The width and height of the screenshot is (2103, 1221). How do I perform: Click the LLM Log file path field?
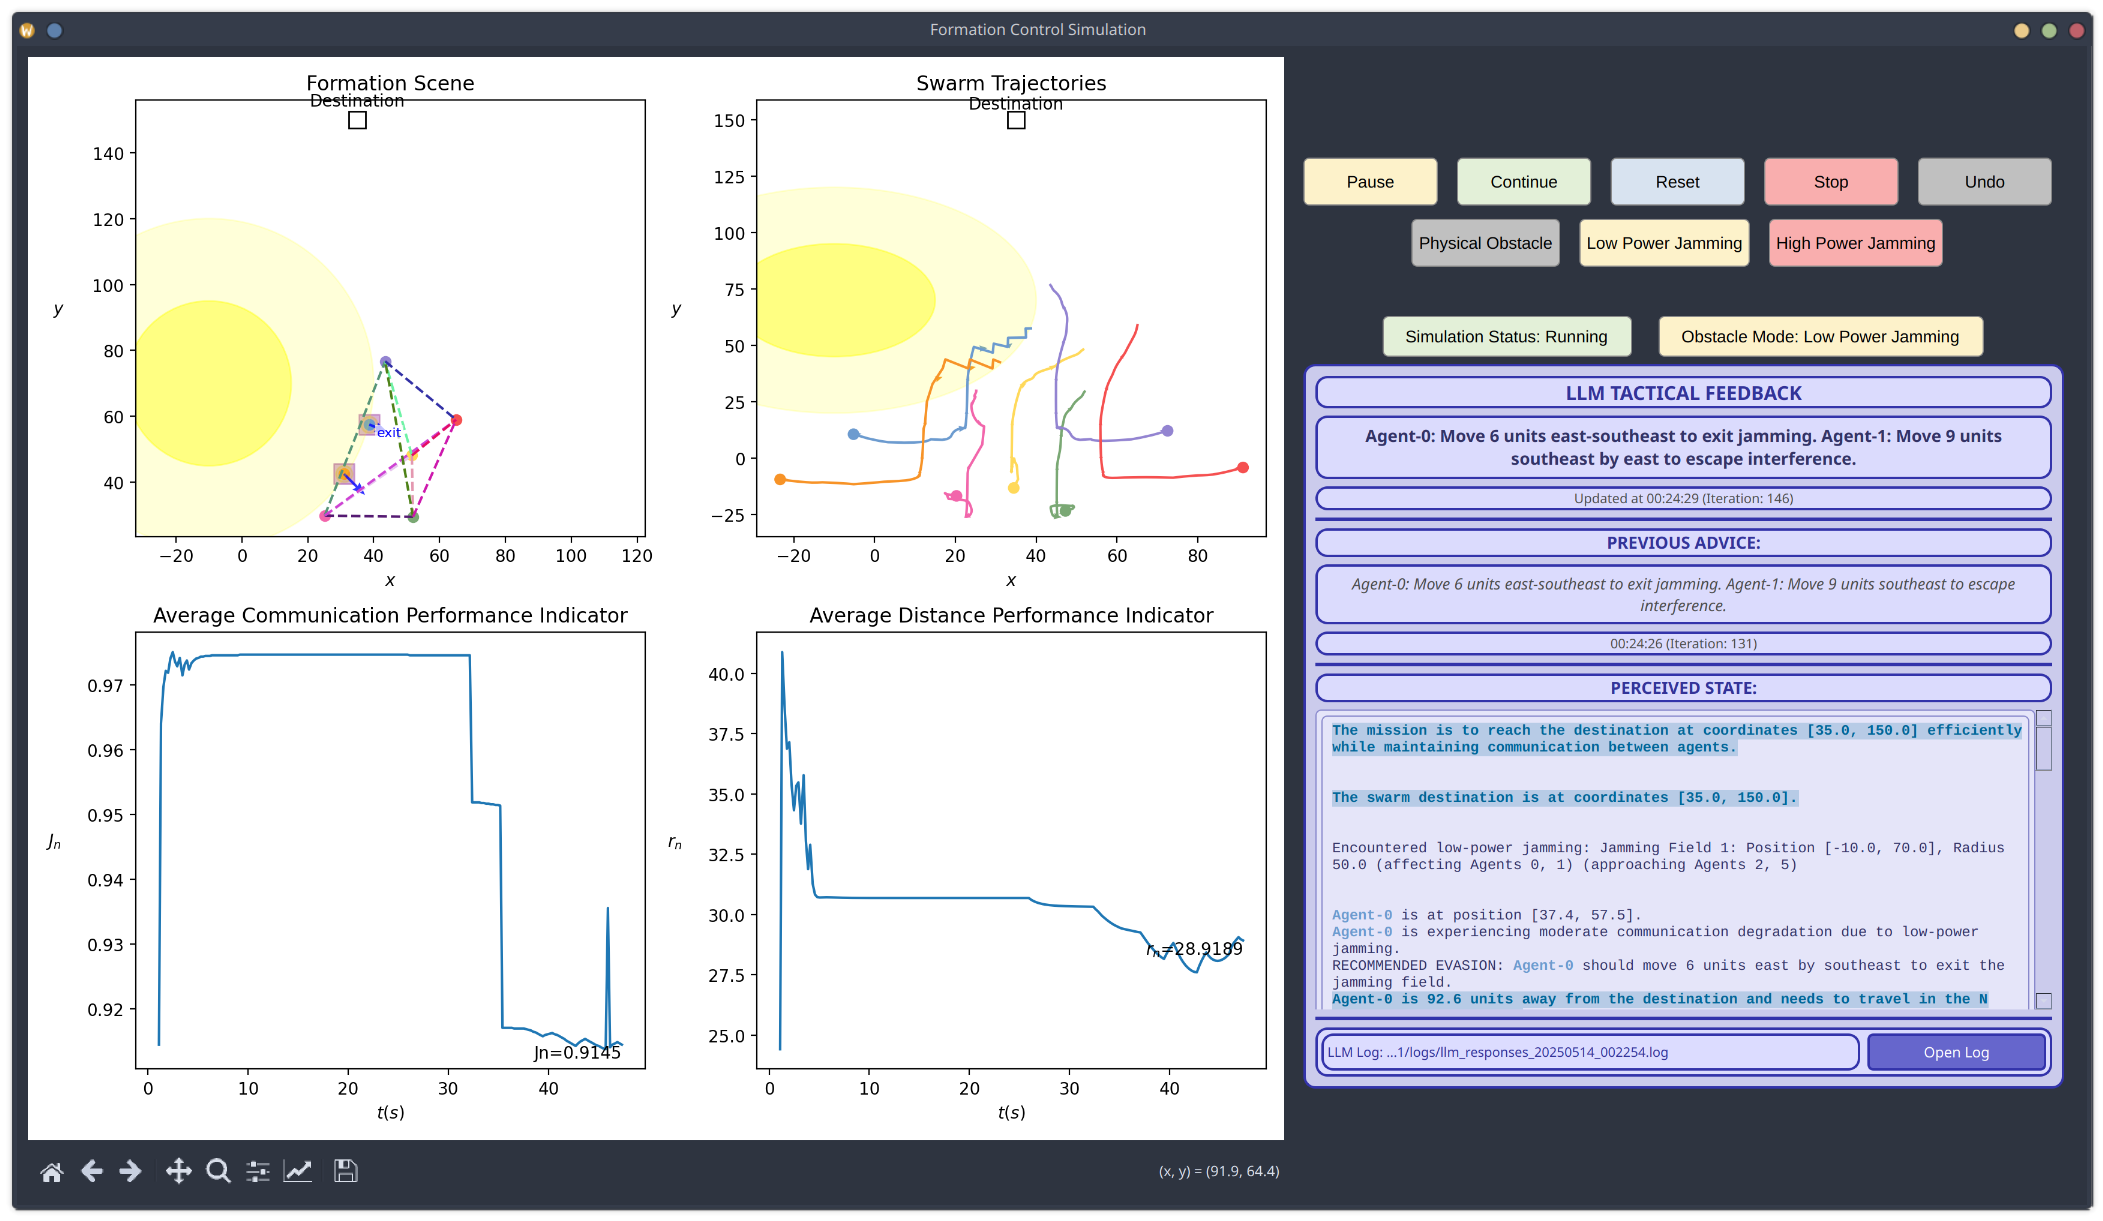point(1590,1052)
